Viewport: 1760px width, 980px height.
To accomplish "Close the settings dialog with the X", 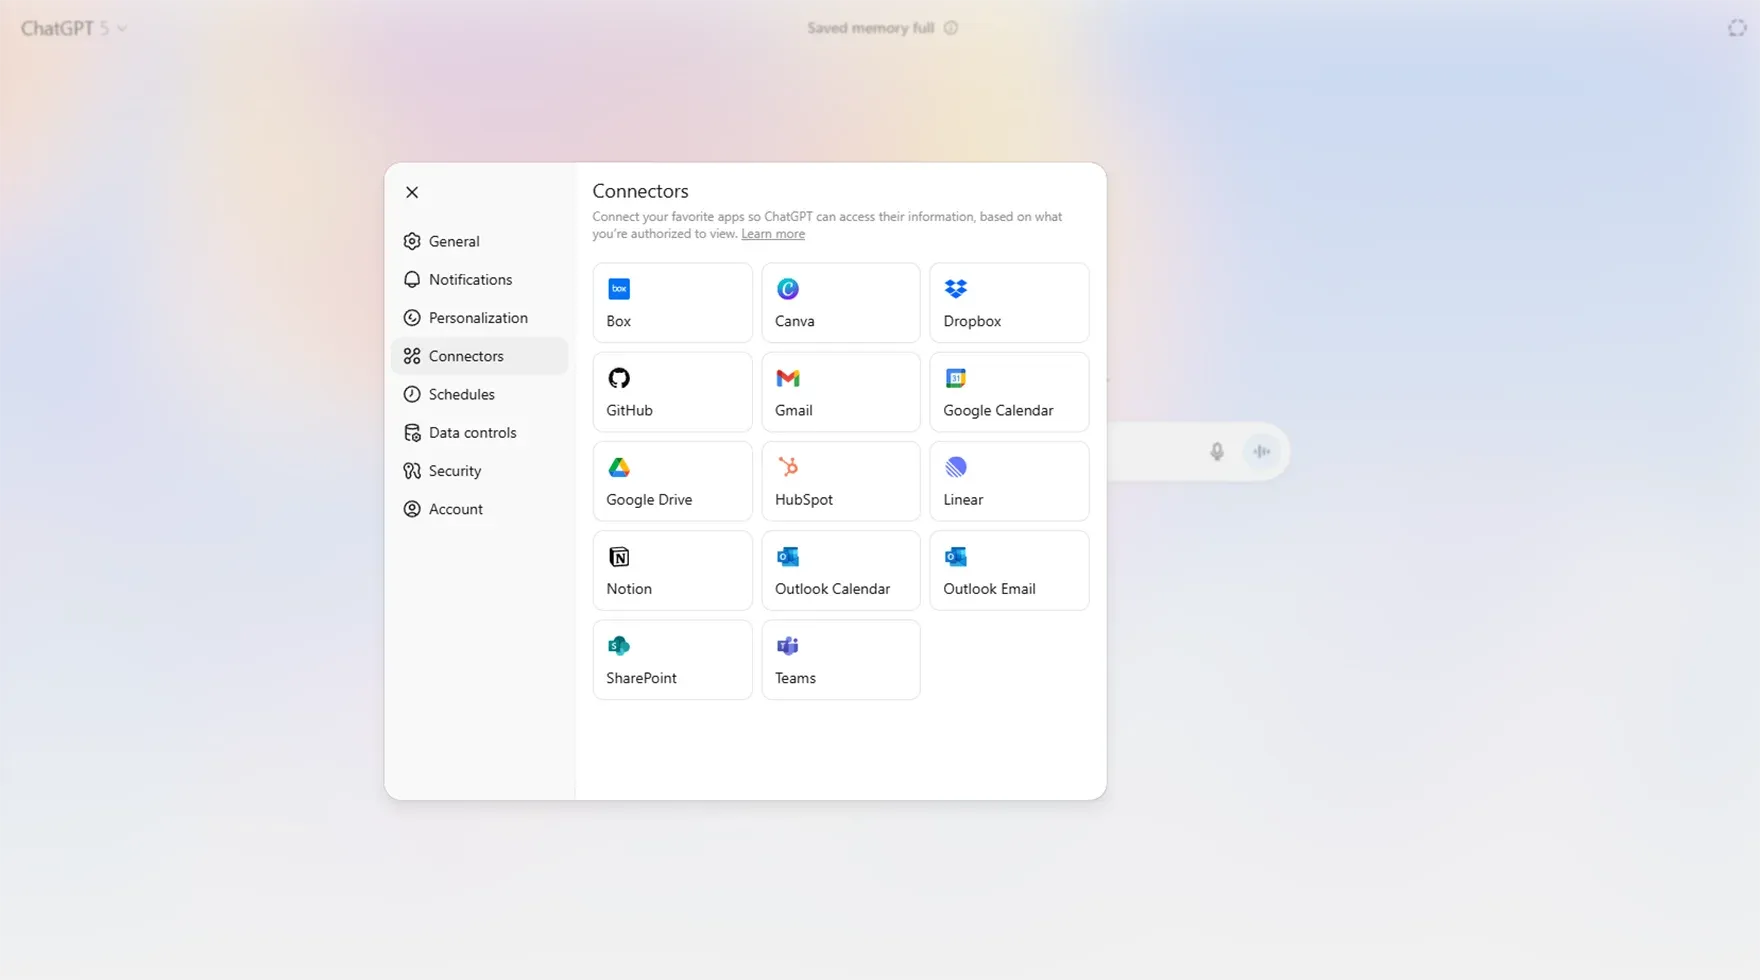I will (412, 192).
